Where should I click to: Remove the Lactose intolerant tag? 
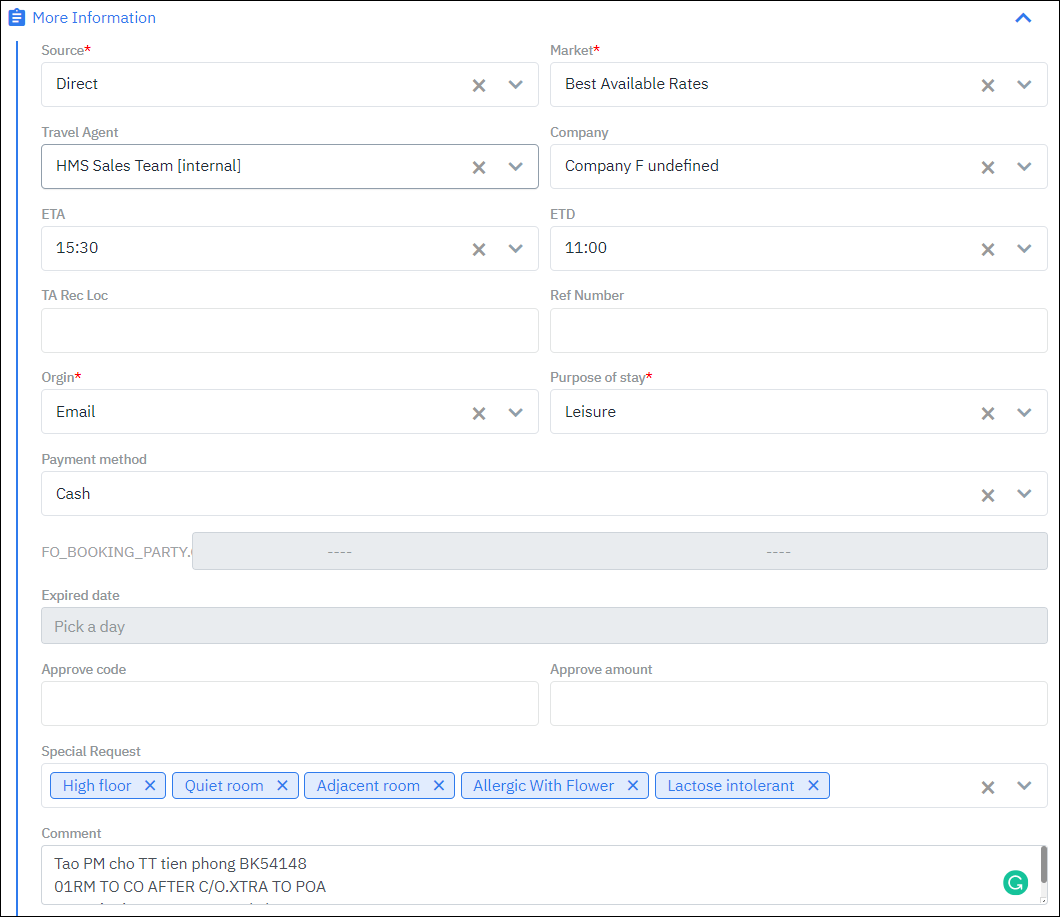coord(813,786)
